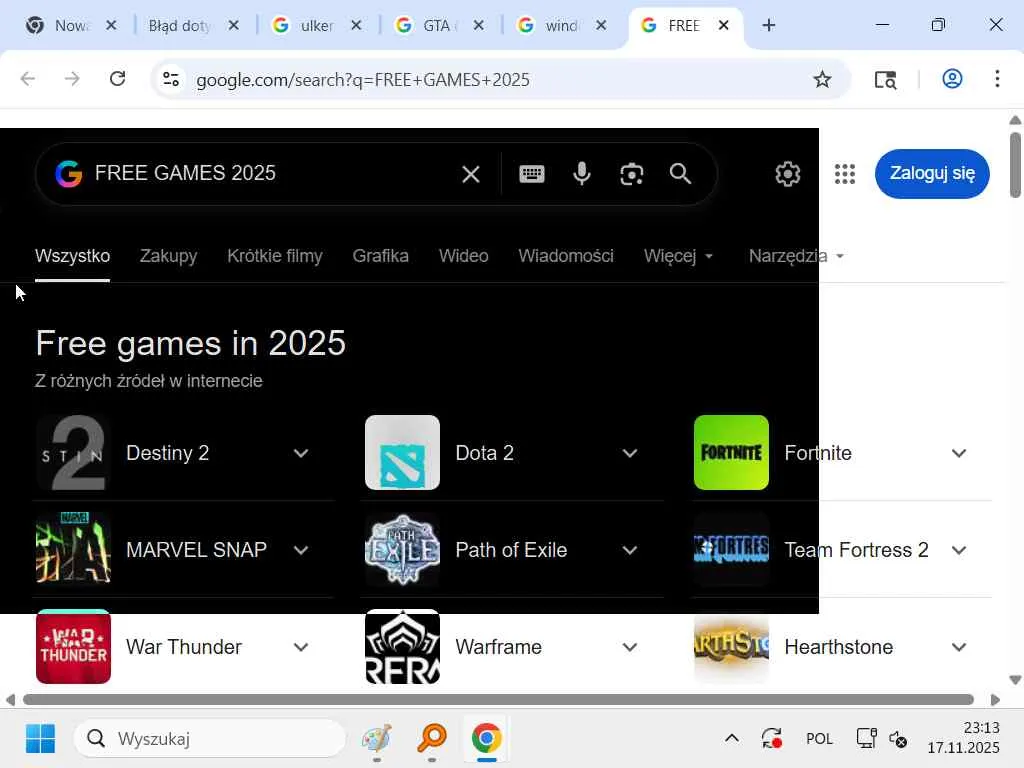Click the vertical scrollbar thumb
Viewport: 1024px width, 768px height.
pos(1015,165)
